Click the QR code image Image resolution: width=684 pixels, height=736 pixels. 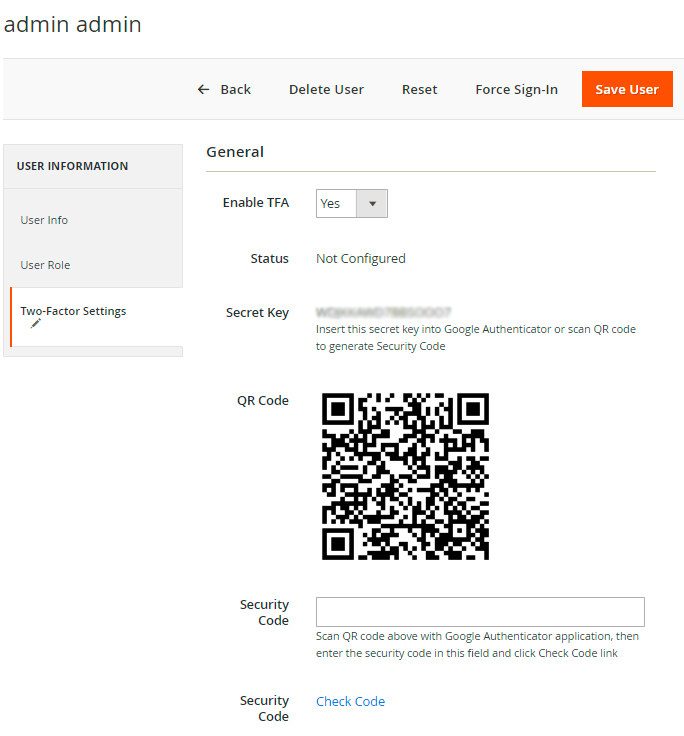[x=405, y=476]
